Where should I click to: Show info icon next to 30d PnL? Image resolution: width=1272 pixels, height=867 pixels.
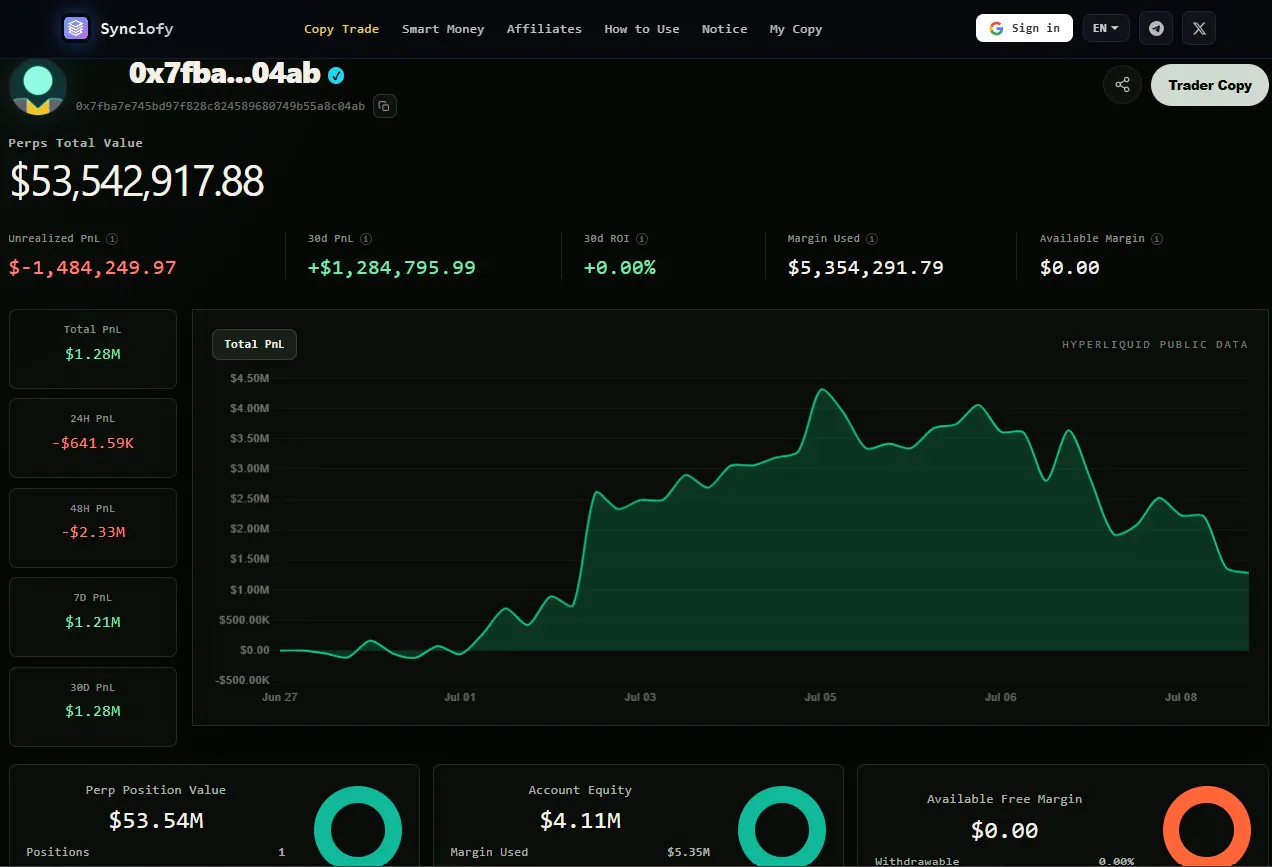coord(366,239)
